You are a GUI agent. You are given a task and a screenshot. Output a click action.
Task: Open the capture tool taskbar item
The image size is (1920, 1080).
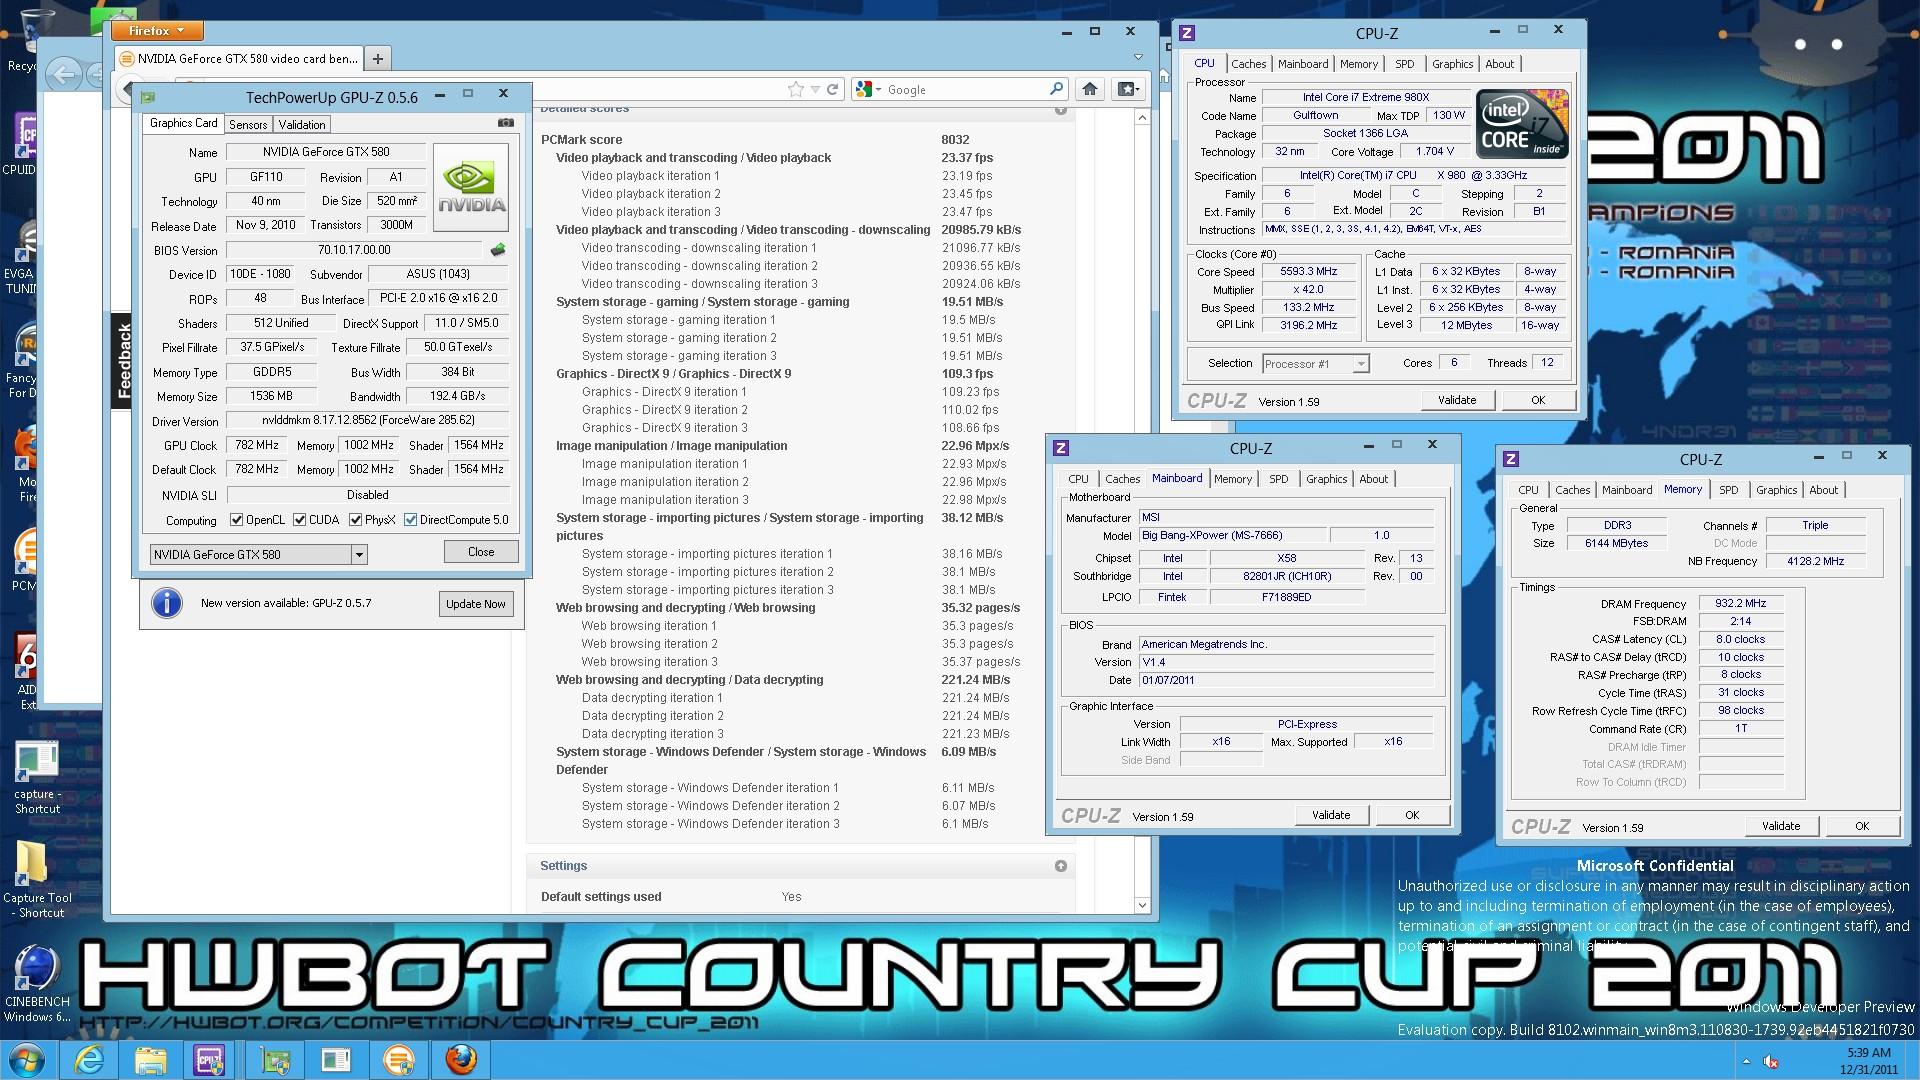click(x=336, y=1060)
